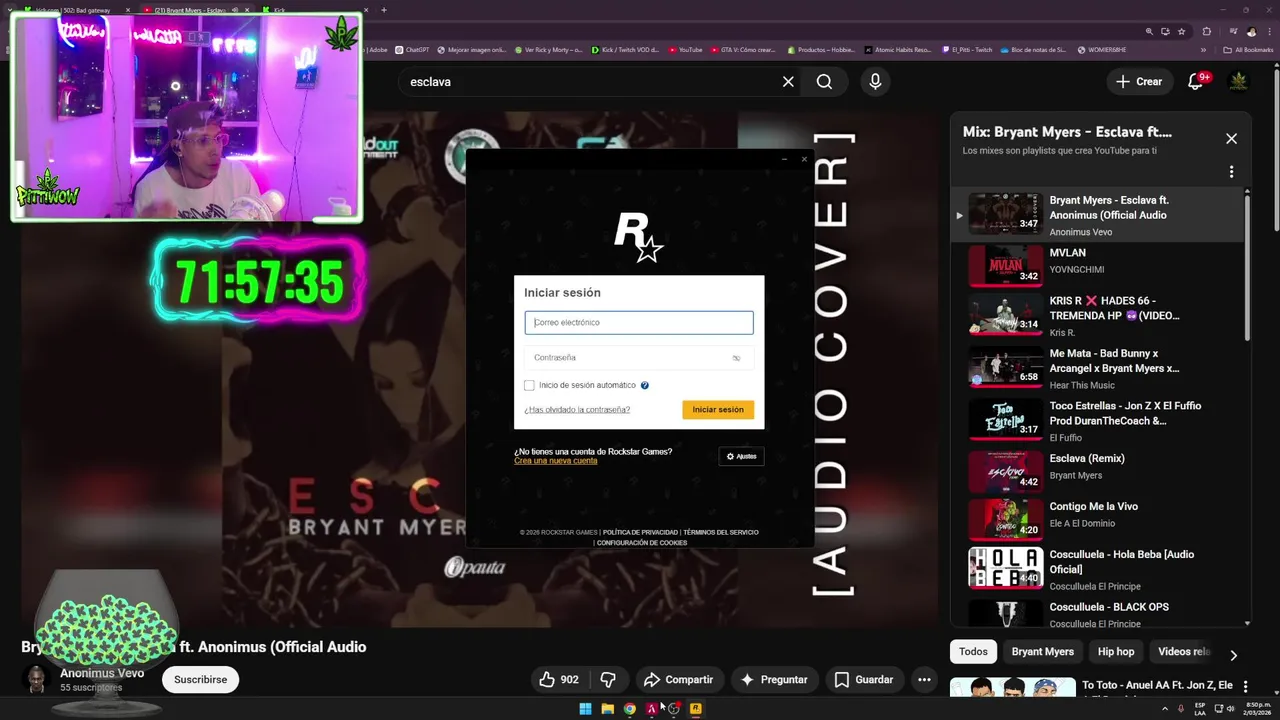Click the yellow 'Iniciar sesión' button
1280x720 pixels.
click(x=718, y=410)
